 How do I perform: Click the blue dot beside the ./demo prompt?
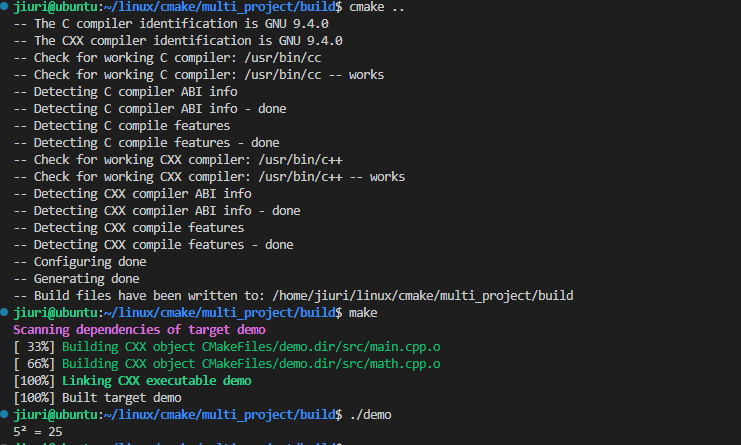[4, 414]
